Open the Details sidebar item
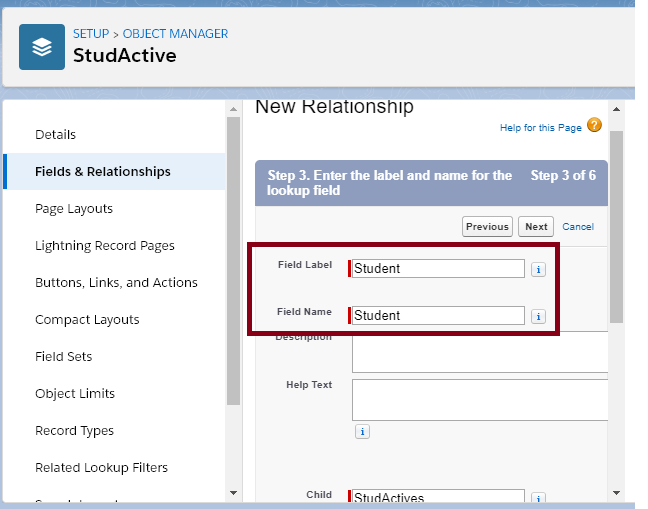Image resolution: width=648 pixels, height=509 pixels. (55, 135)
